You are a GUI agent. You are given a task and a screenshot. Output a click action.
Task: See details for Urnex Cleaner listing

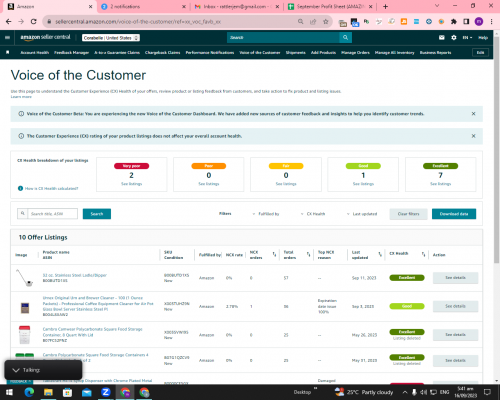455,306
